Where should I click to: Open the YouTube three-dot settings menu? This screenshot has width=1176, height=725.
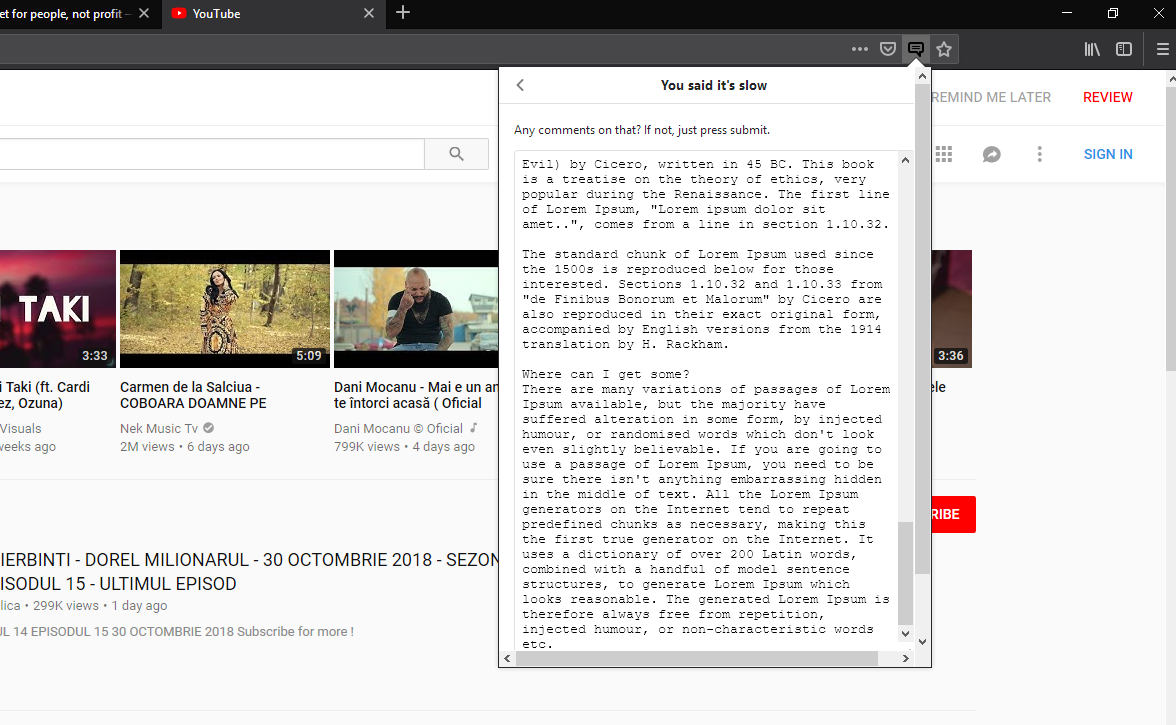point(1040,154)
